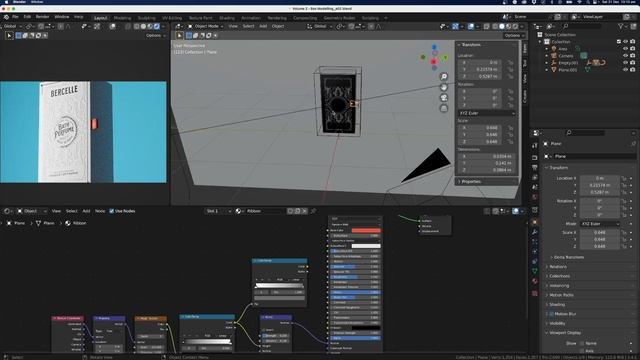Pin the Ribbon material in node editor header
640x360 pixels.
(x=313, y=211)
